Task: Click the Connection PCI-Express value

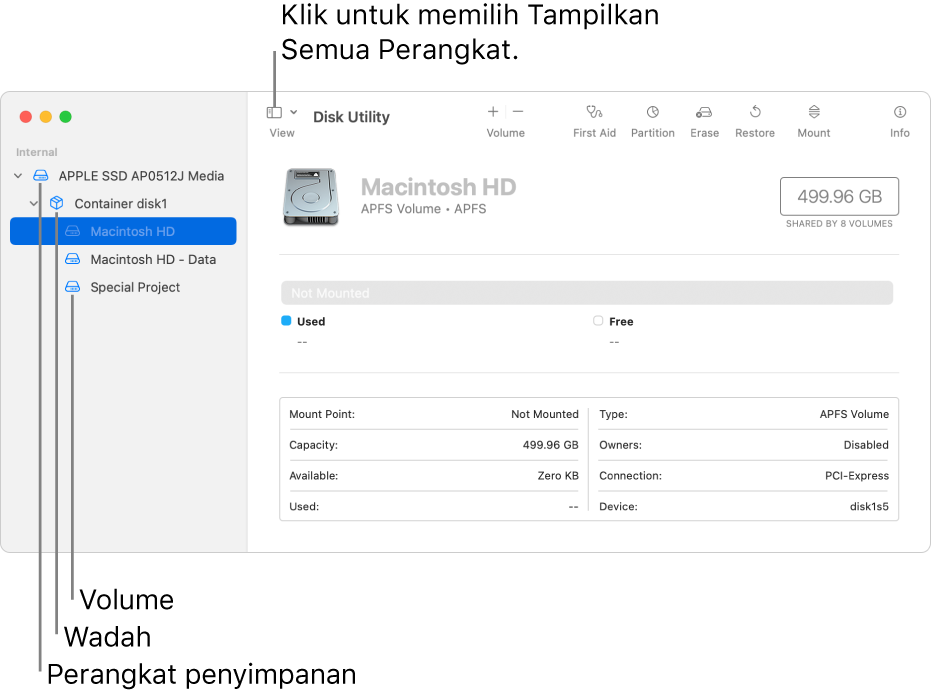Action: pos(857,476)
